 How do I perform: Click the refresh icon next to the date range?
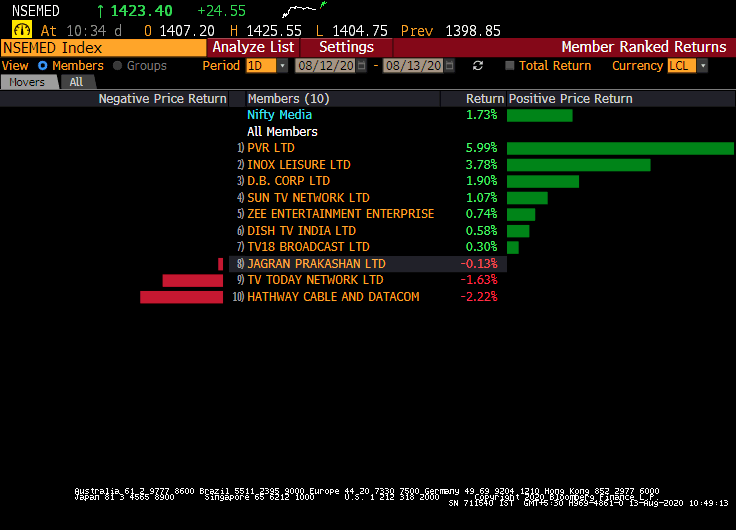pos(478,66)
